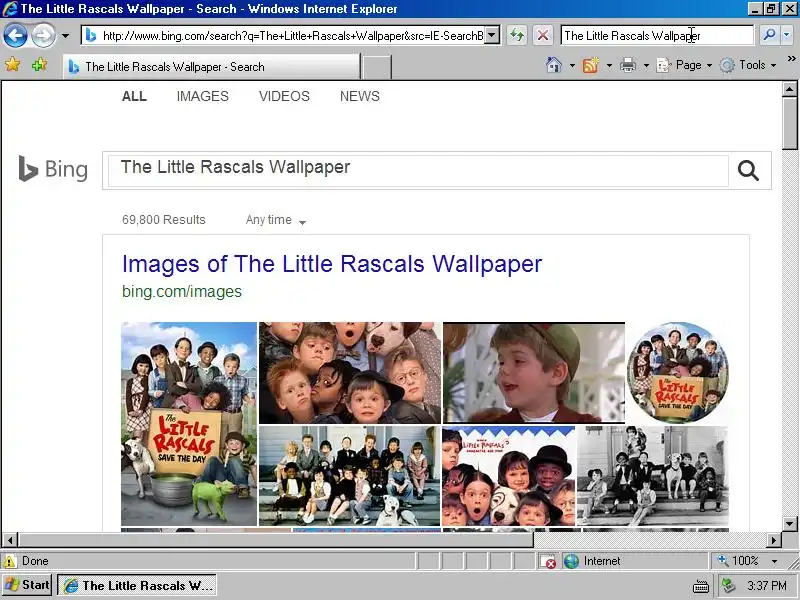Viewport: 800px width, 600px height.
Task: Open the Page menu
Action: click(684, 65)
